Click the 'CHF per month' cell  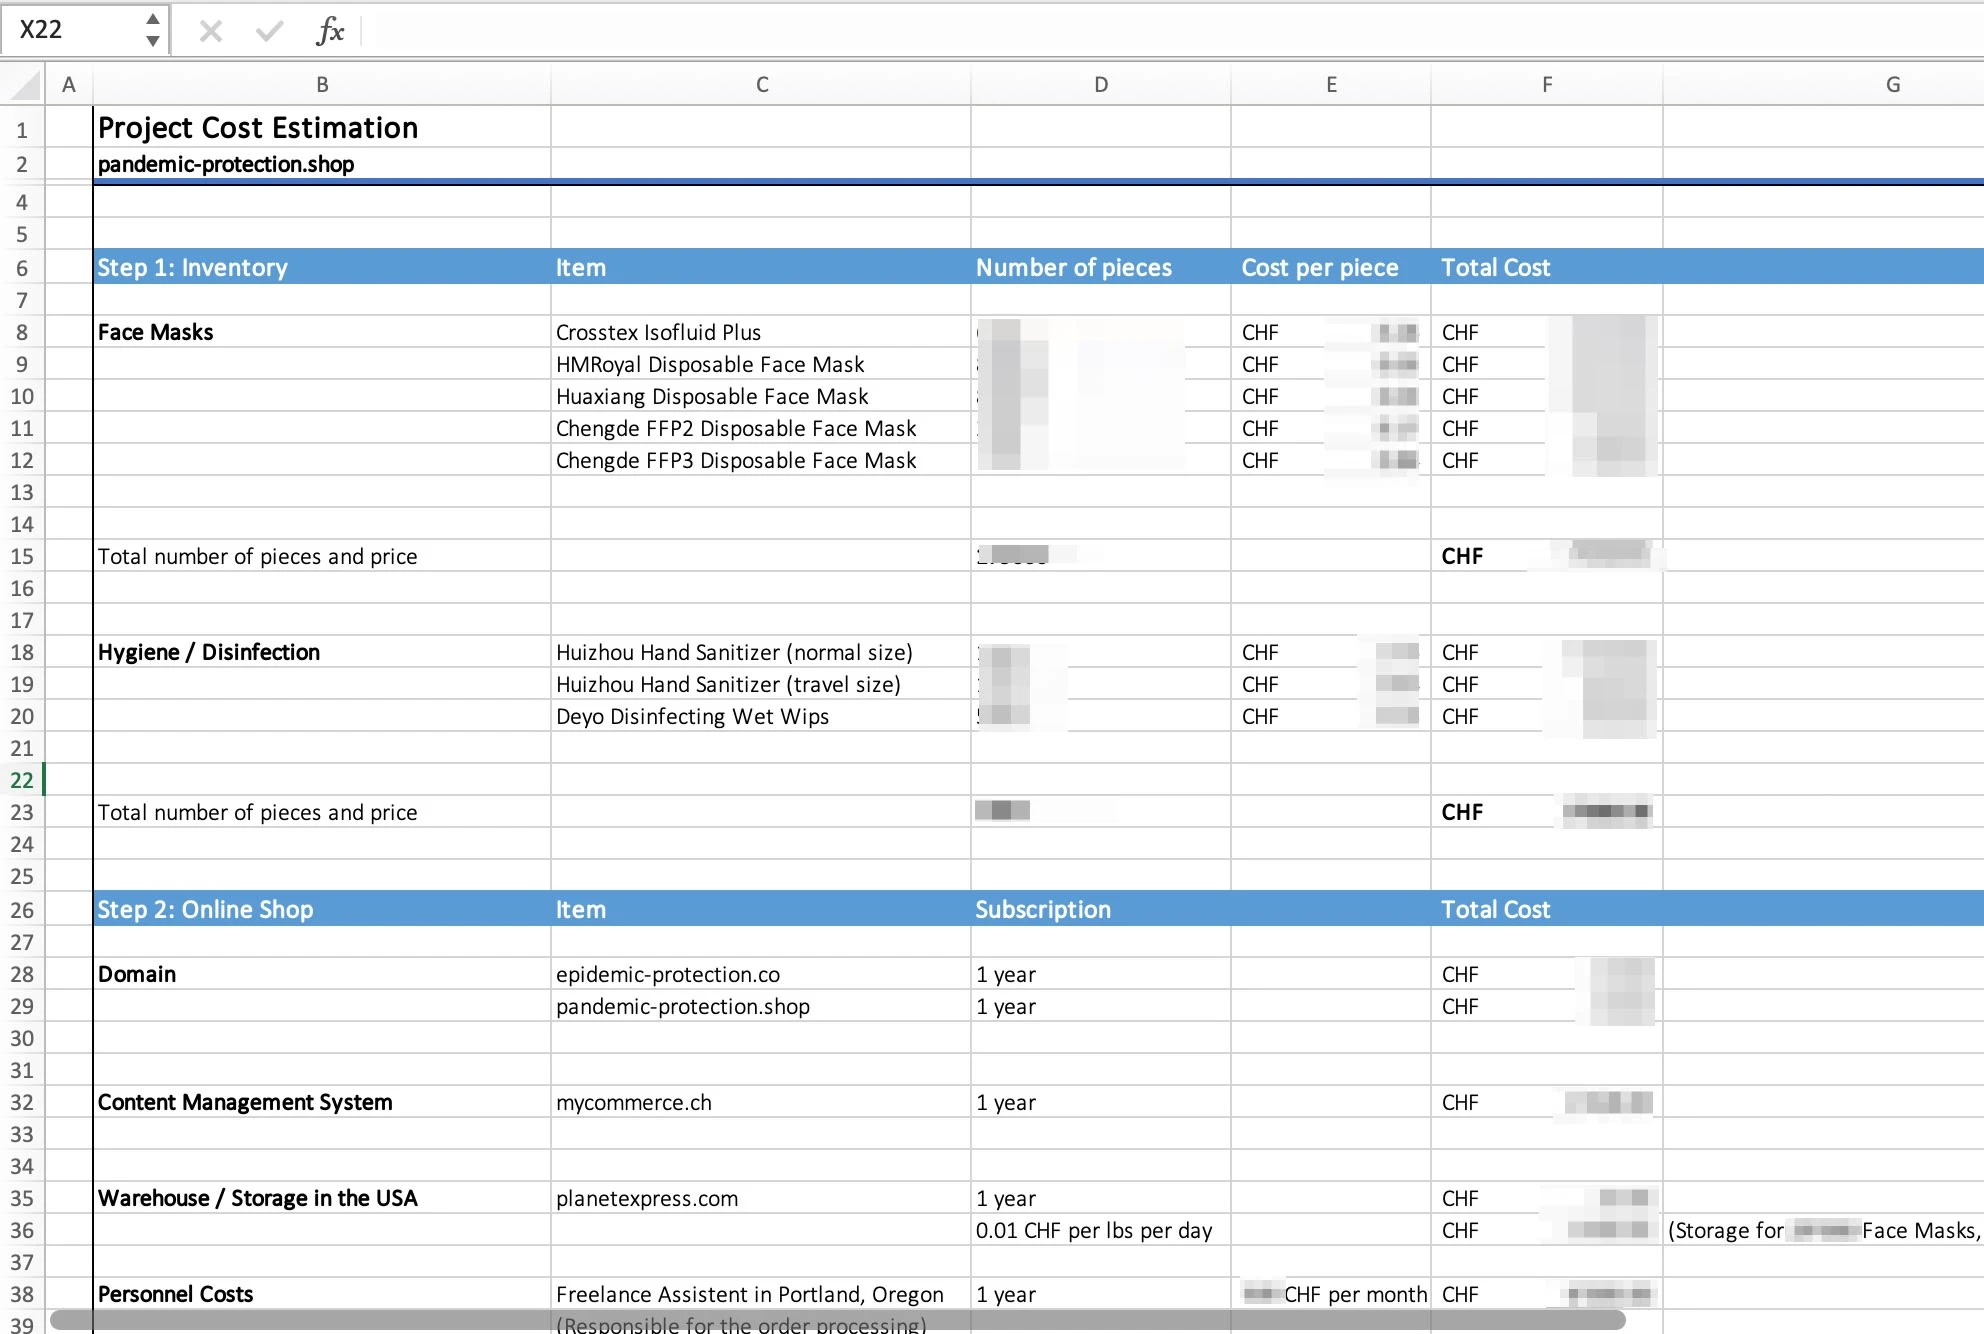pos(1331,1294)
